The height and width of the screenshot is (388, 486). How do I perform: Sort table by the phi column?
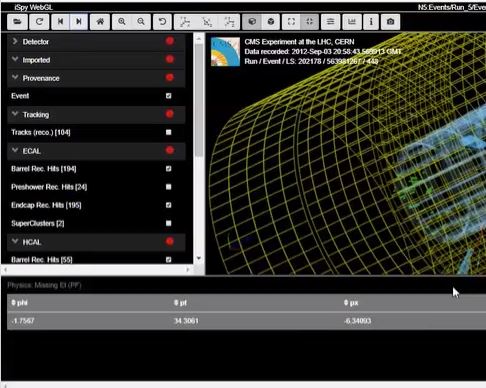click(19, 303)
